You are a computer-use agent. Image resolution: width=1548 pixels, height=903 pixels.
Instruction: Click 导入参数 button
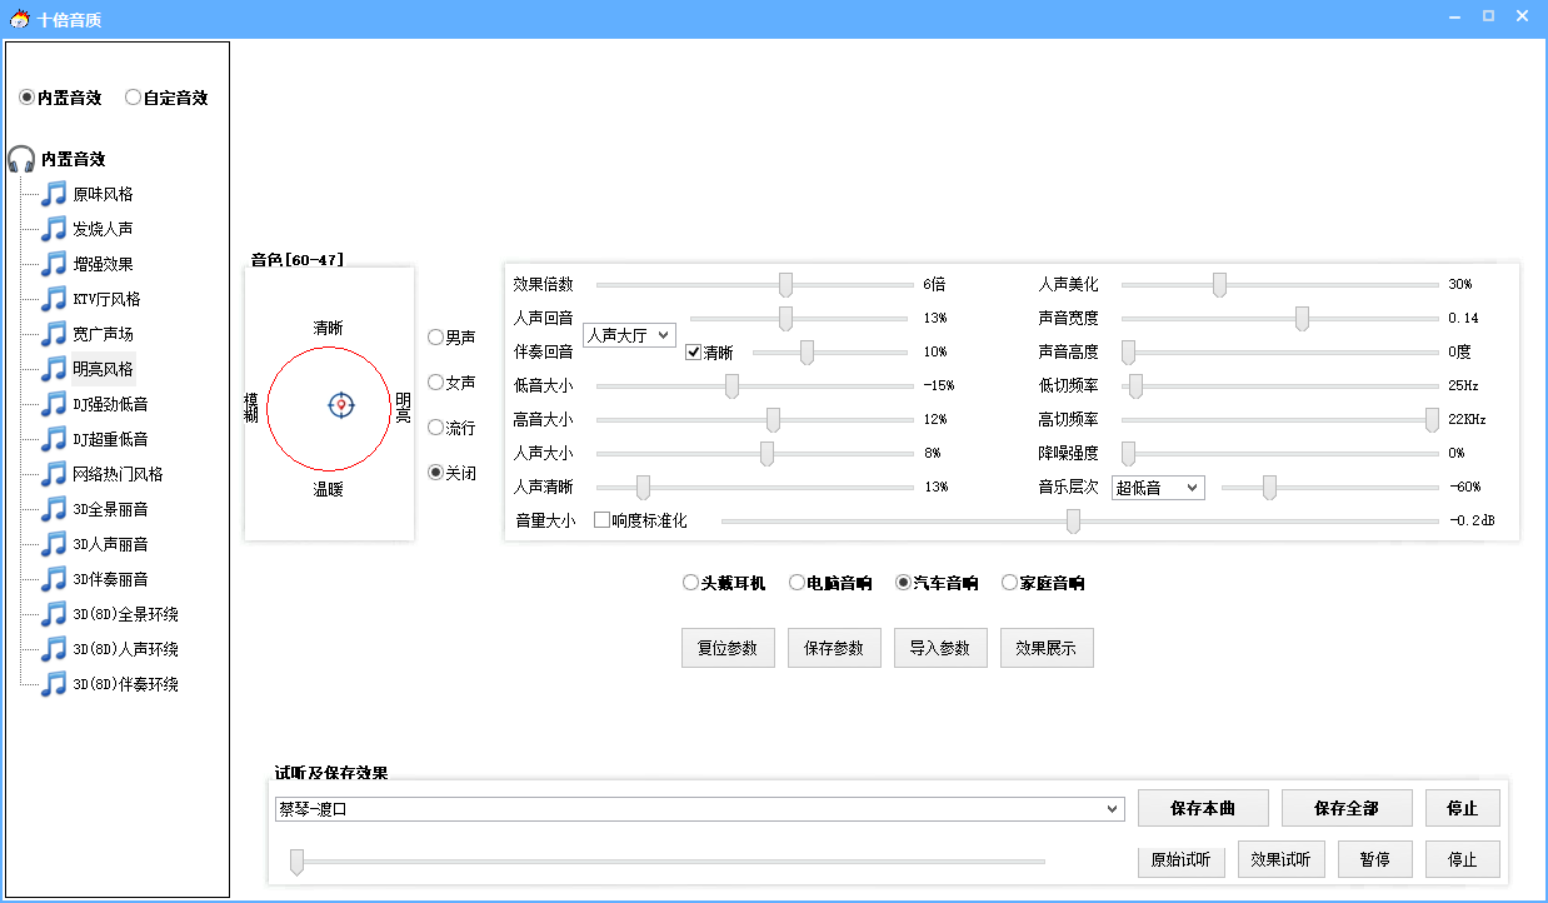click(940, 648)
